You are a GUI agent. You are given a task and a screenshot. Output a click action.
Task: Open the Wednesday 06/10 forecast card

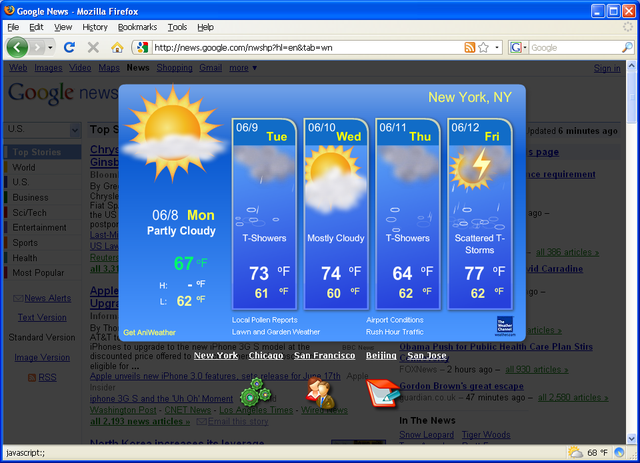pyautogui.click(x=335, y=214)
